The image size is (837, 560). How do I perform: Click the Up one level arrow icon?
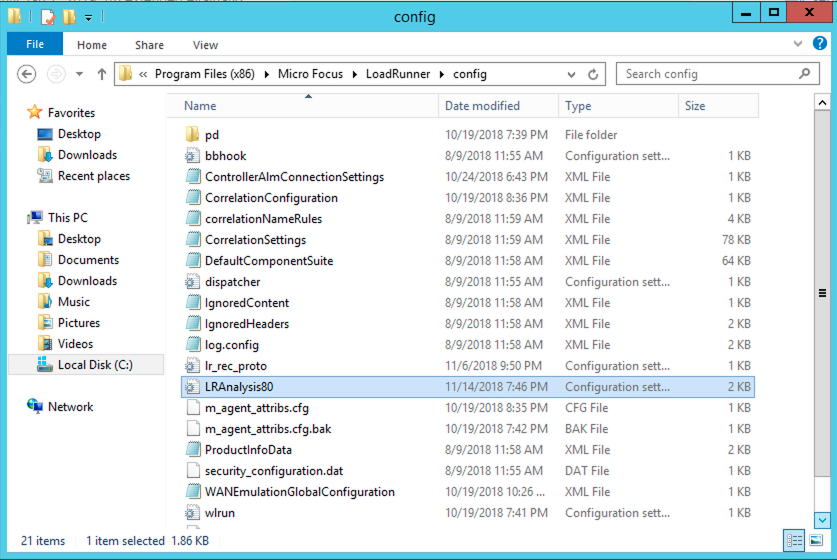point(102,74)
